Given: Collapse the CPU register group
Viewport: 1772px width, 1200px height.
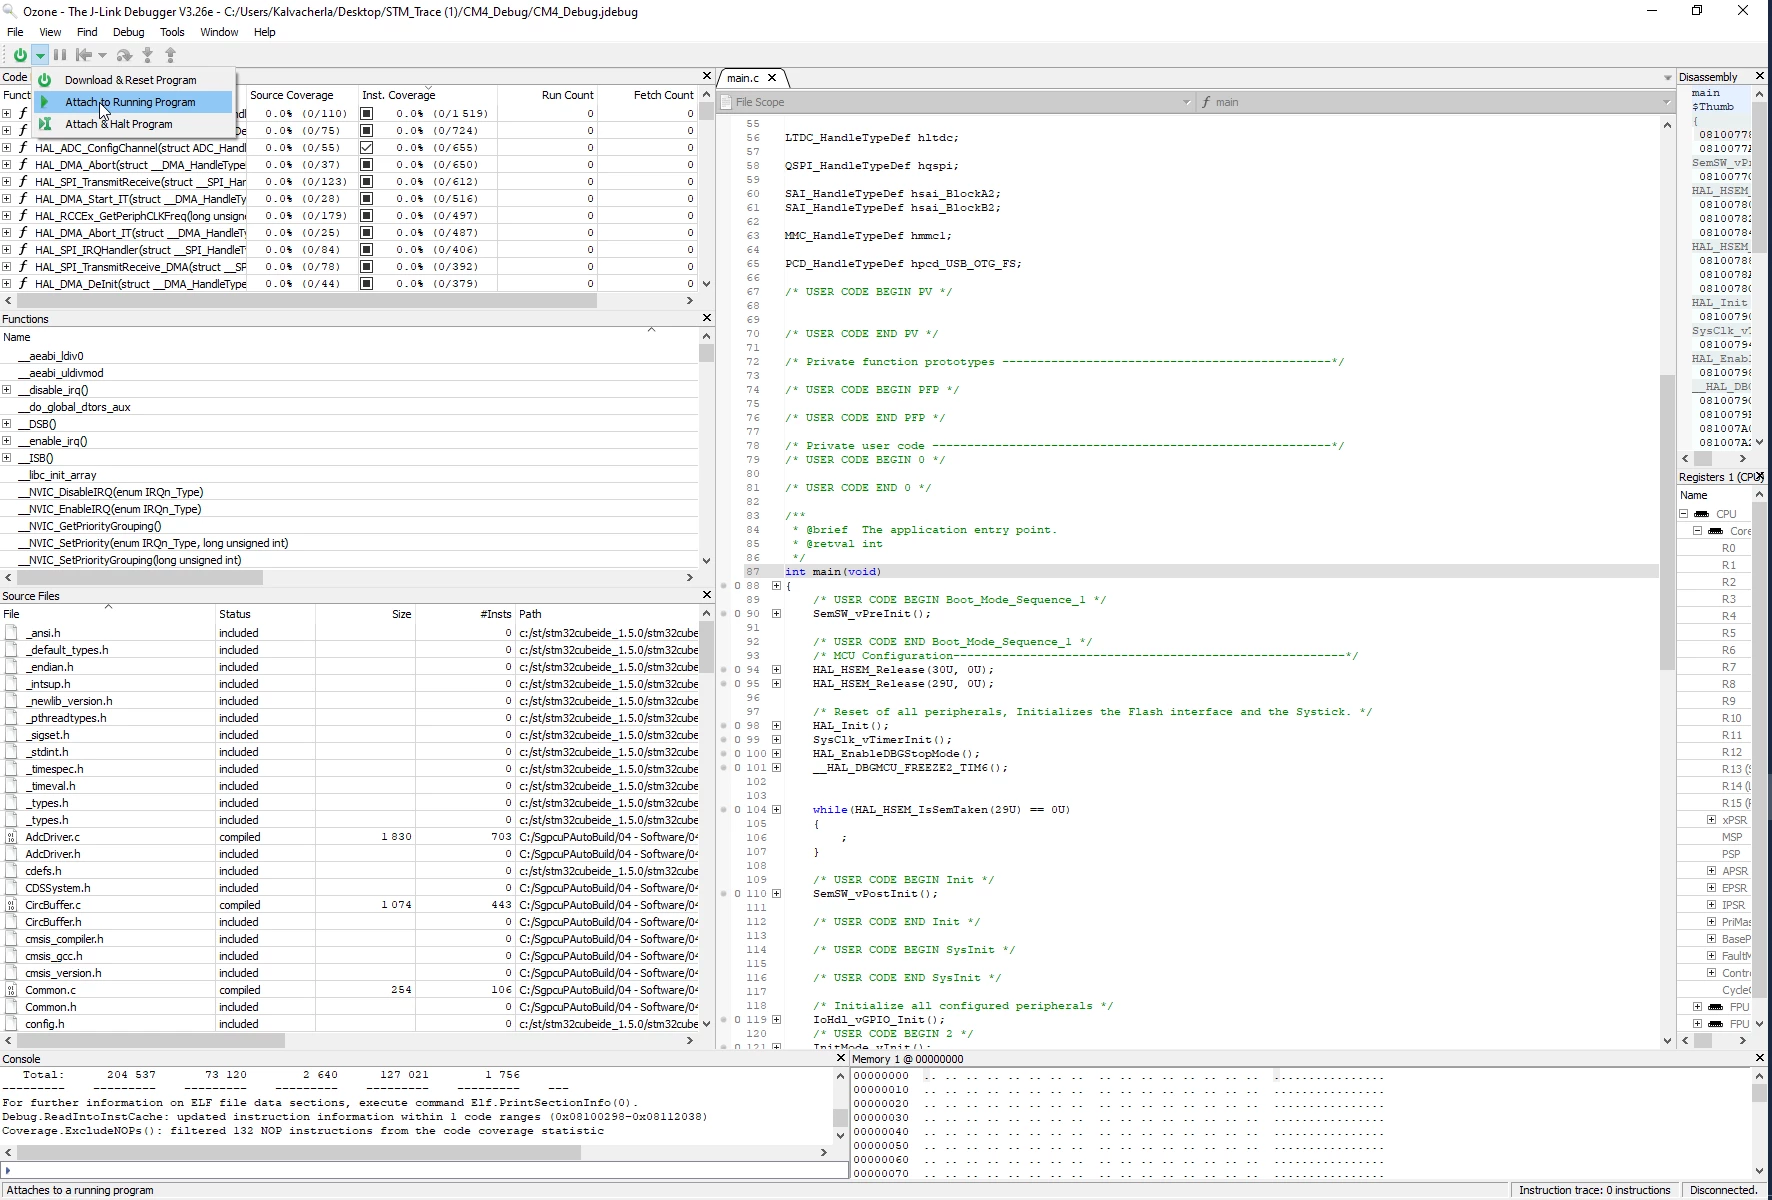Looking at the screenshot, I should [1684, 514].
